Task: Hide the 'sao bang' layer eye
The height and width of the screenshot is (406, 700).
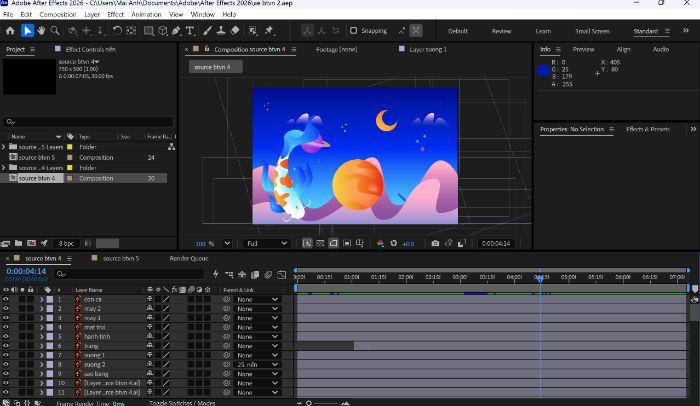Action: [x=6, y=374]
